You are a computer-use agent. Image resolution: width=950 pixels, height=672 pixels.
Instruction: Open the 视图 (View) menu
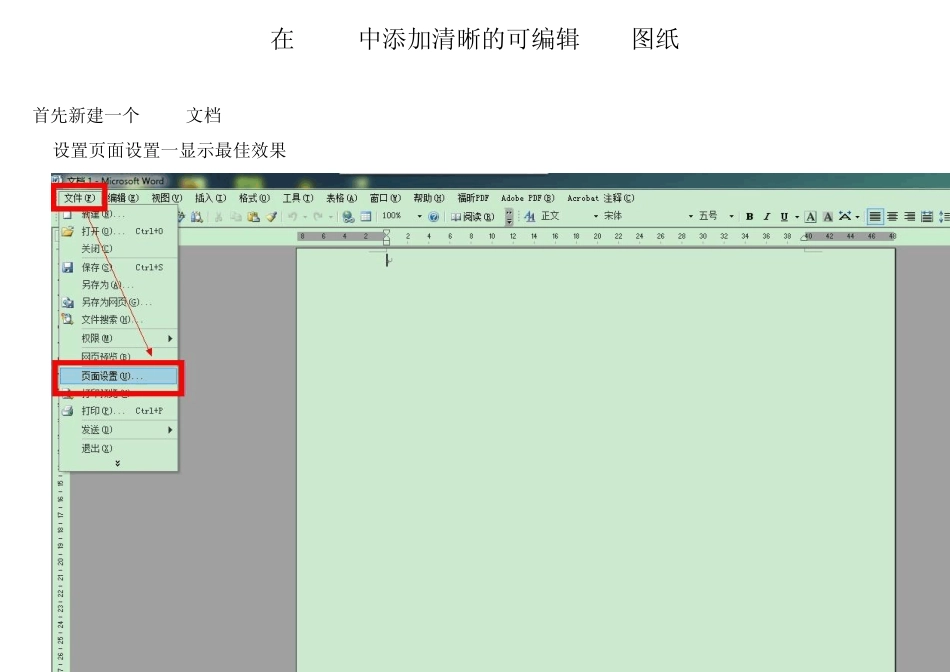click(x=167, y=198)
